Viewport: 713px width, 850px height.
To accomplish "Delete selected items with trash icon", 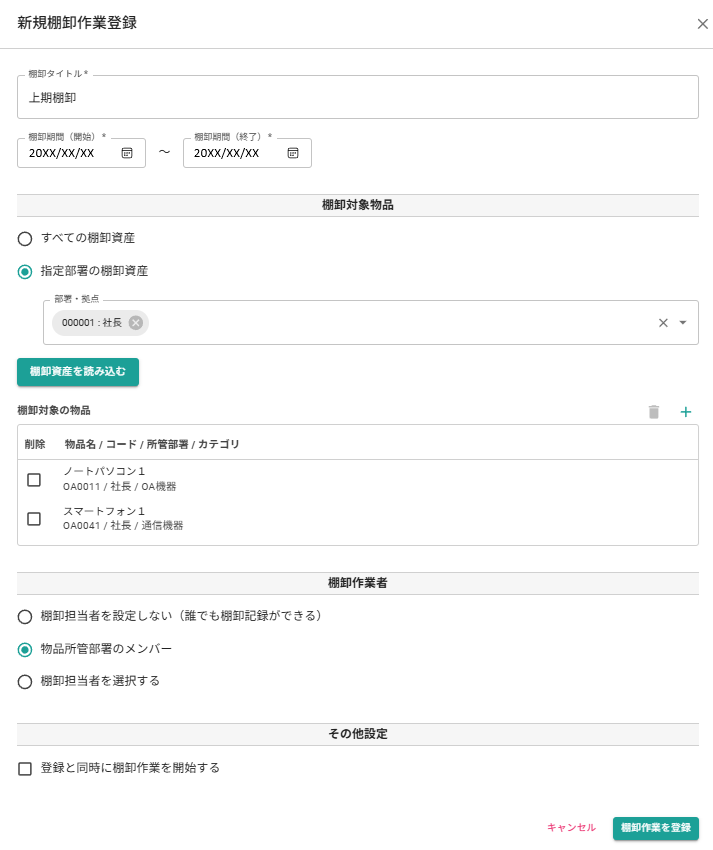I will pos(654,412).
